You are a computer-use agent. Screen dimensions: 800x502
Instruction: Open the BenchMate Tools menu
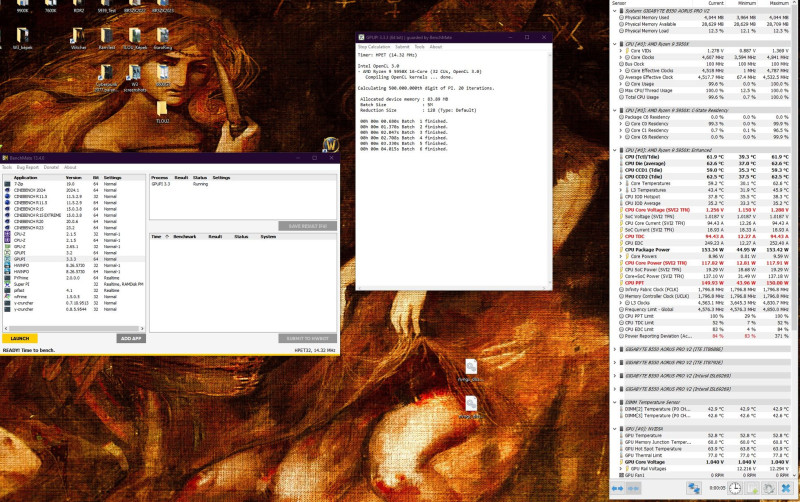tap(7, 167)
